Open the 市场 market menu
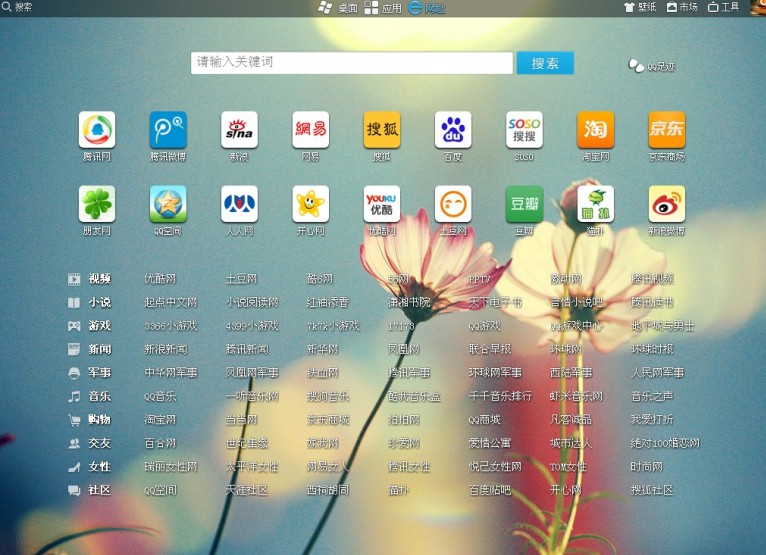This screenshot has height=555, width=766. [x=682, y=7]
